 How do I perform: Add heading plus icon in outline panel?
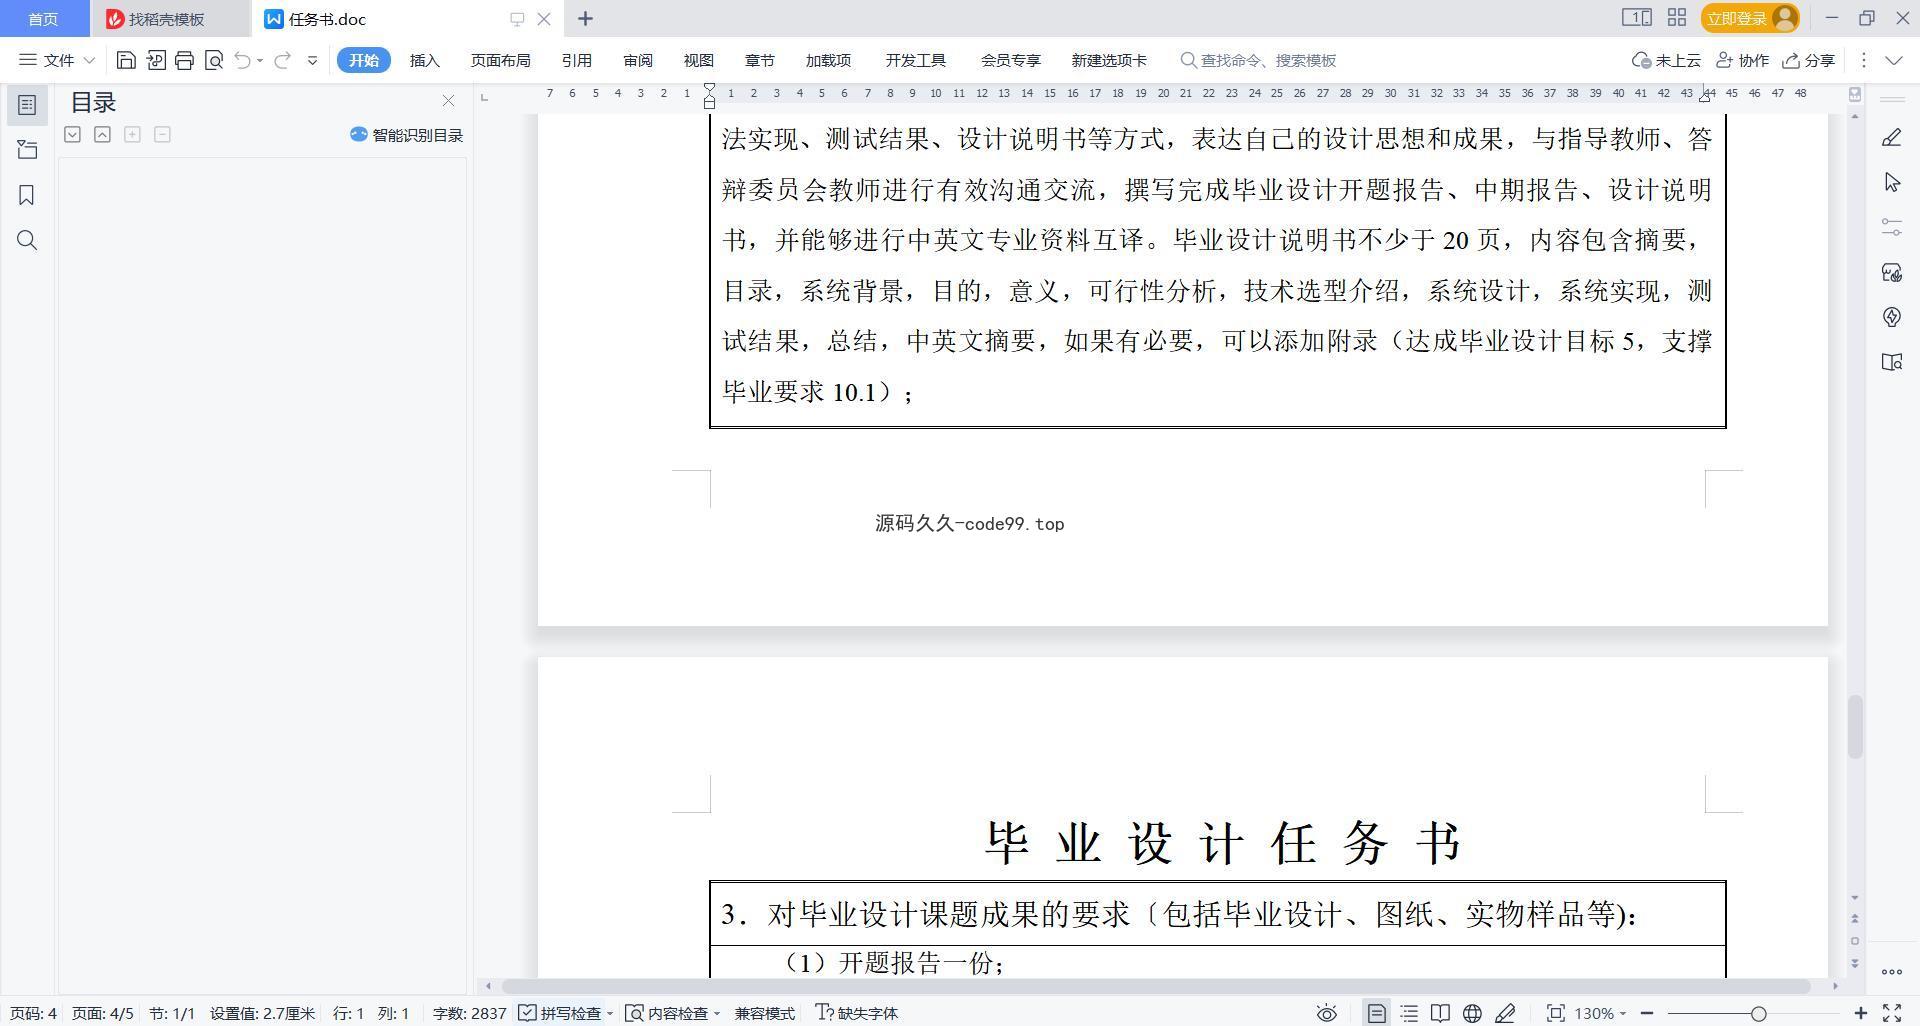pos(132,134)
